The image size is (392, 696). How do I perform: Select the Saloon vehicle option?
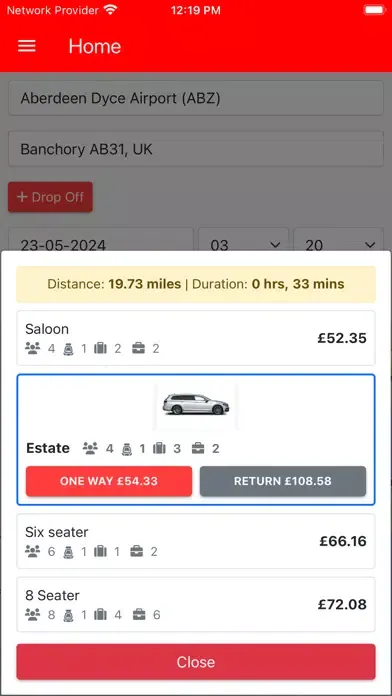point(196,338)
